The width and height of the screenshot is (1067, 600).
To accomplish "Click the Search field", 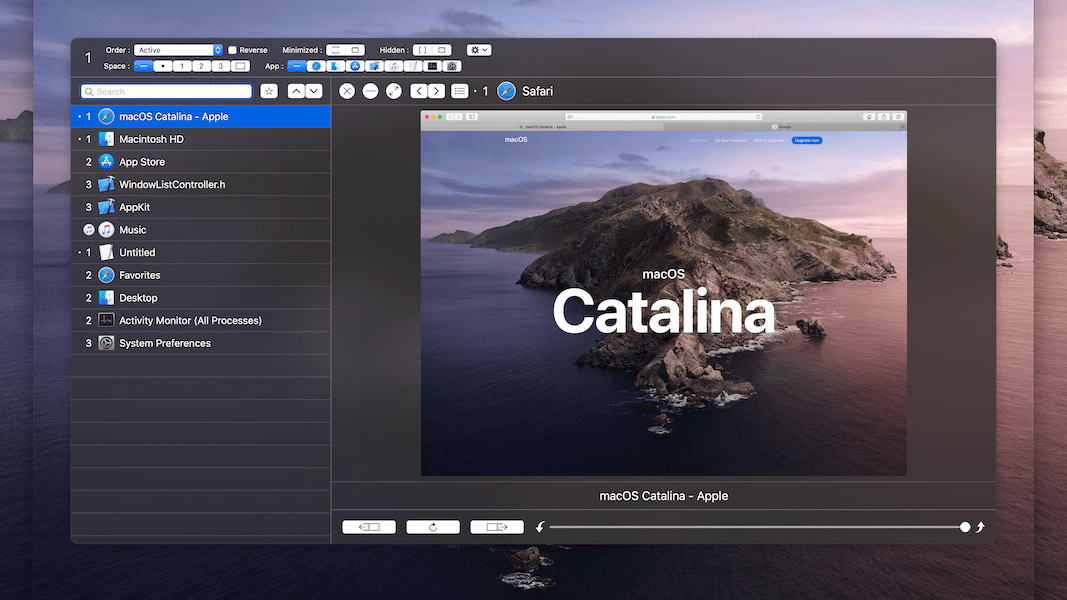I will [x=166, y=91].
